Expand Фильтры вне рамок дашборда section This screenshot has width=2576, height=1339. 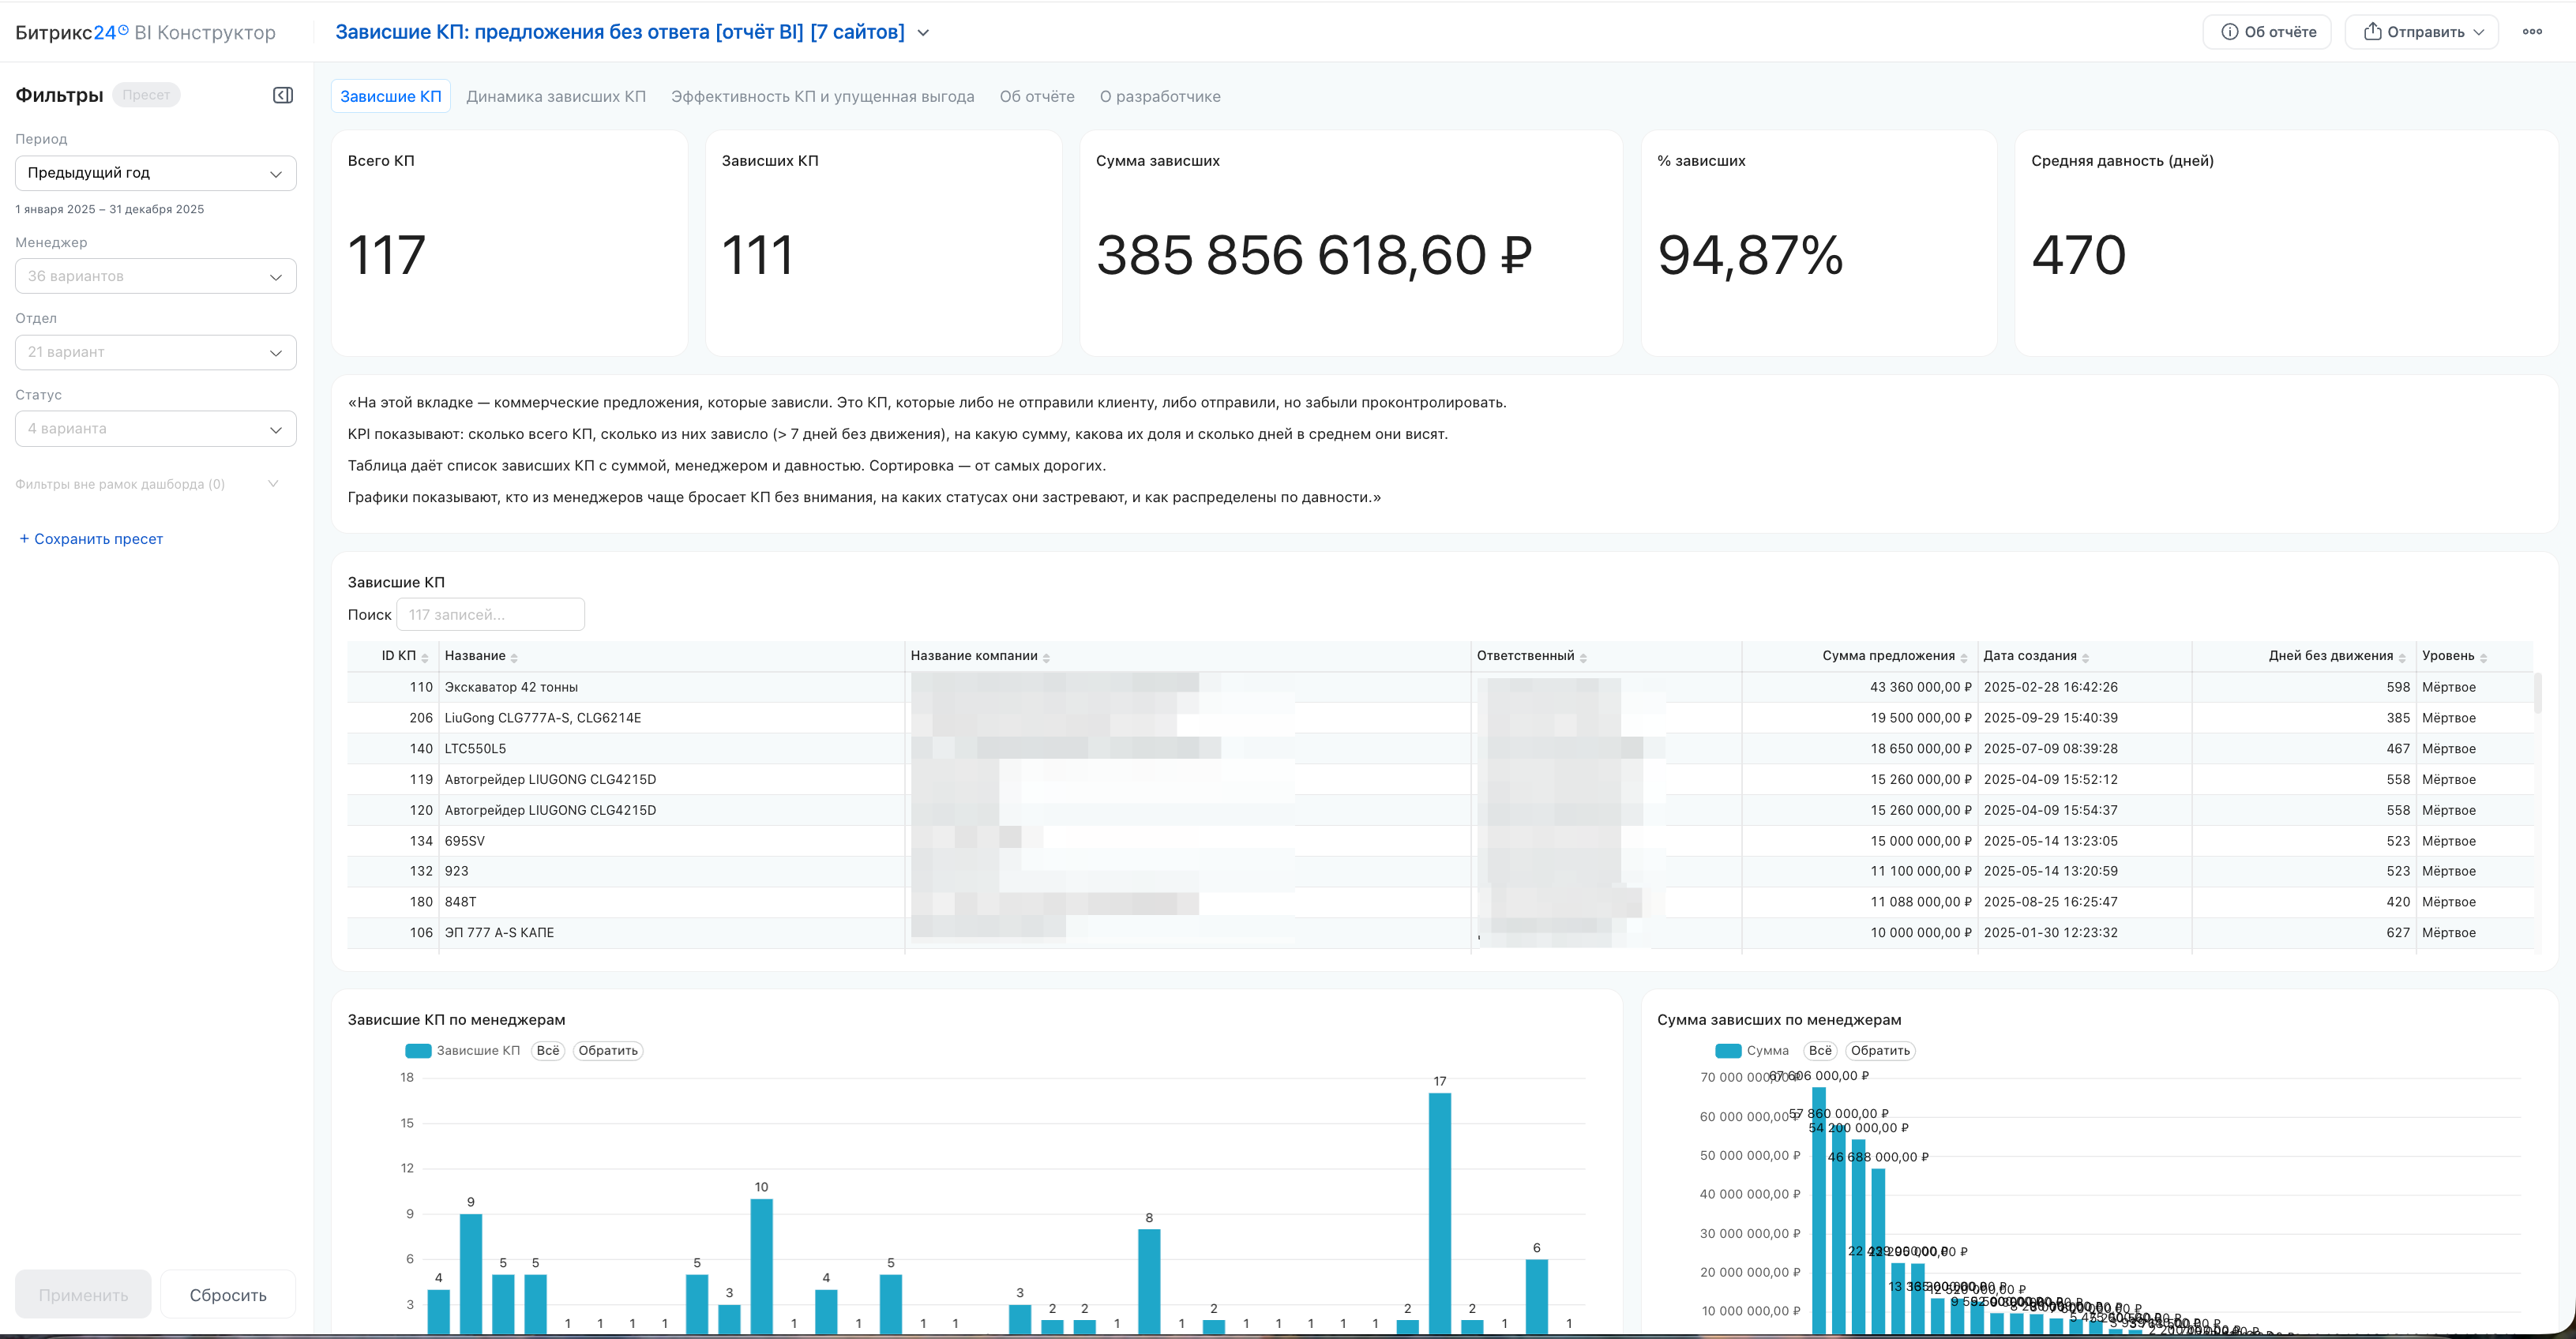click(147, 484)
